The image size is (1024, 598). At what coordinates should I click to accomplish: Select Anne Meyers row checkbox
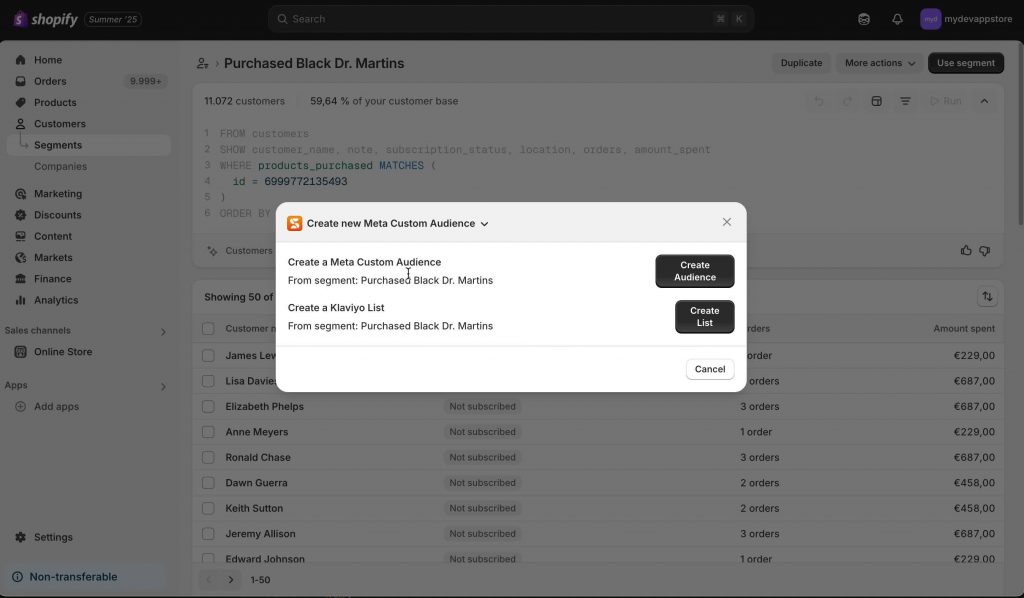[208, 432]
